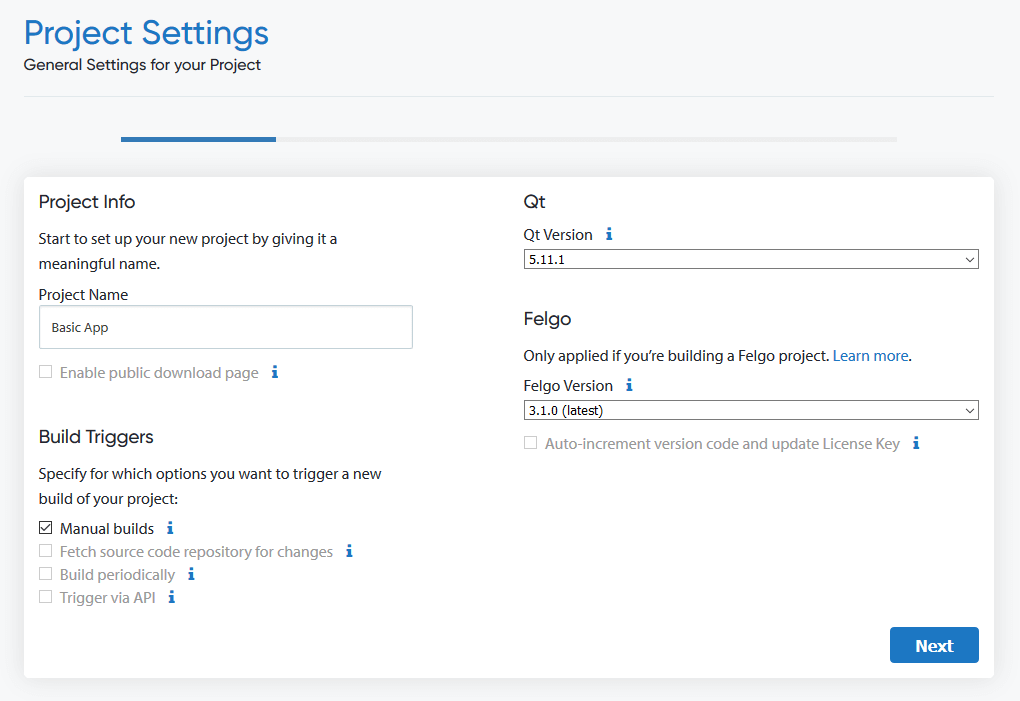Show info for Manual builds
The height and width of the screenshot is (701, 1020).
[x=170, y=527]
